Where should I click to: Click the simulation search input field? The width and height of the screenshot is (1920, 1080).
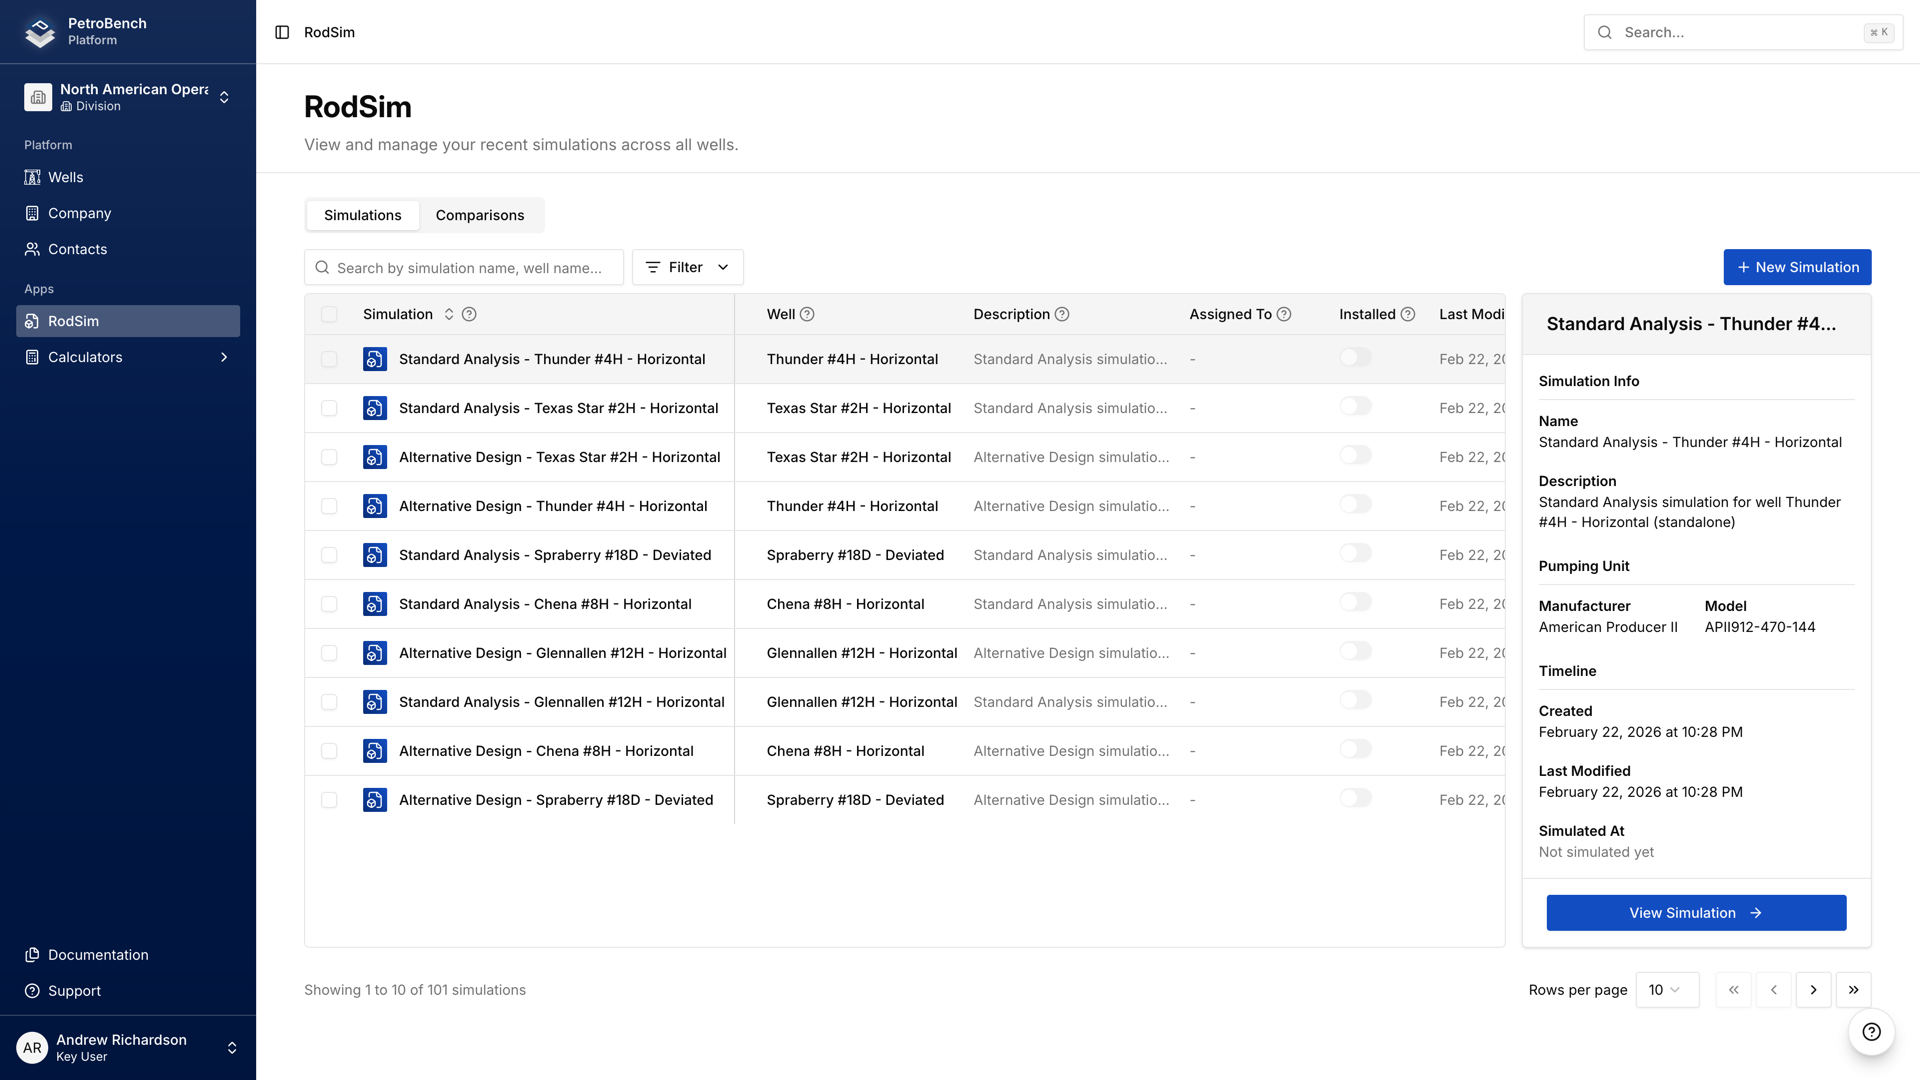pos(464,267)
